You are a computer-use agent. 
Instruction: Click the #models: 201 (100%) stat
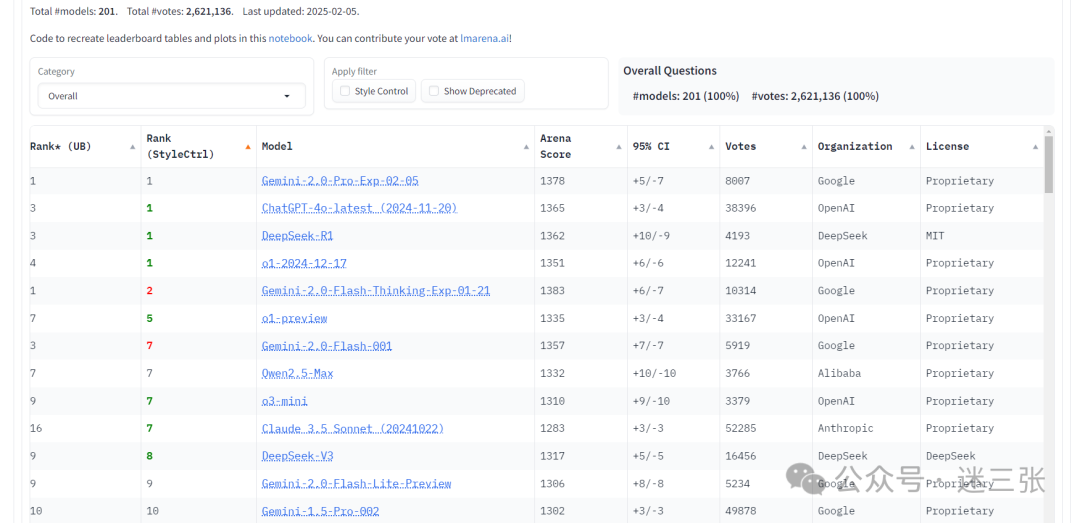[x=685, y=96]
